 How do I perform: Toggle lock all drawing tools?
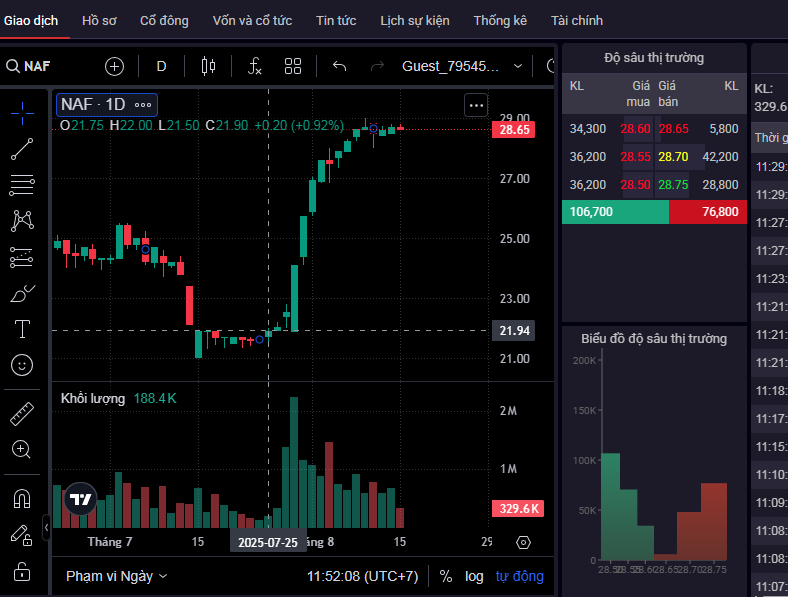click(x=22, y=571)
